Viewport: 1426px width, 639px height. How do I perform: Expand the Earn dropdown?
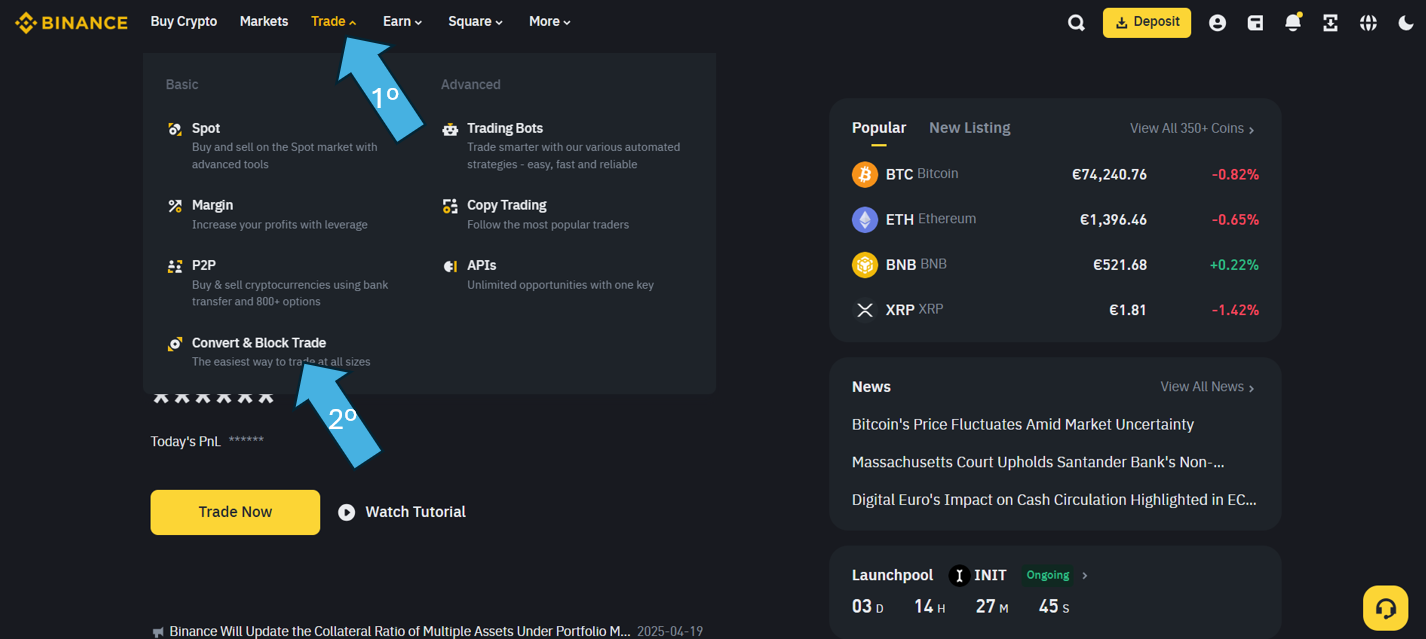402,22
